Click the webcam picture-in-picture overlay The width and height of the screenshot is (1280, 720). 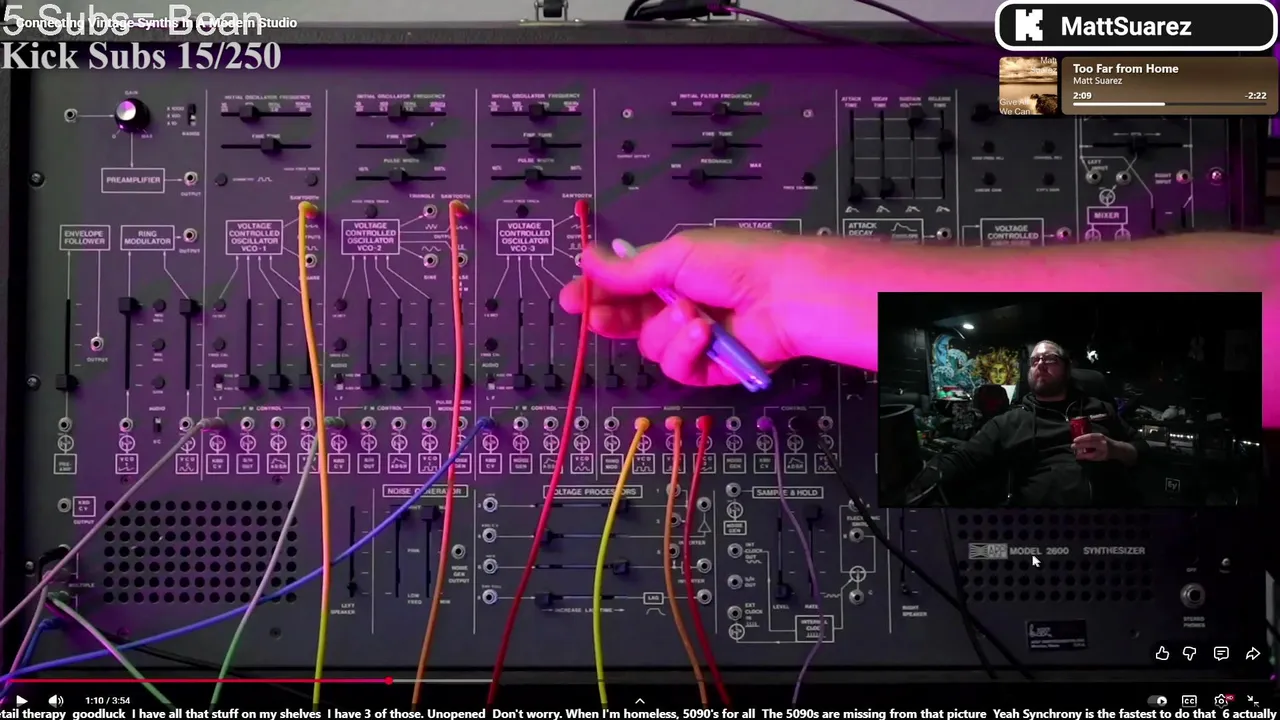[1069, 400]
